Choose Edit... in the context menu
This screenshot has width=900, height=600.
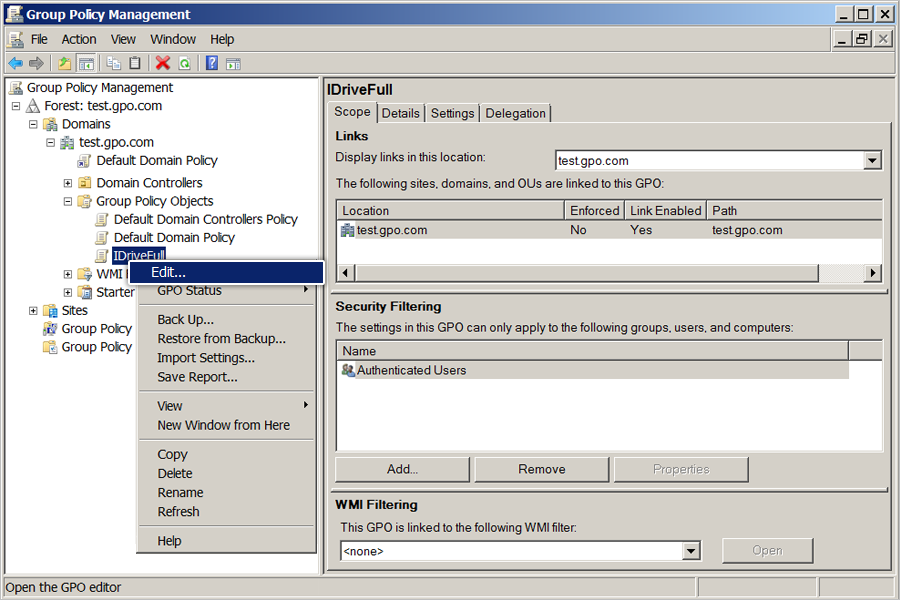227,272
